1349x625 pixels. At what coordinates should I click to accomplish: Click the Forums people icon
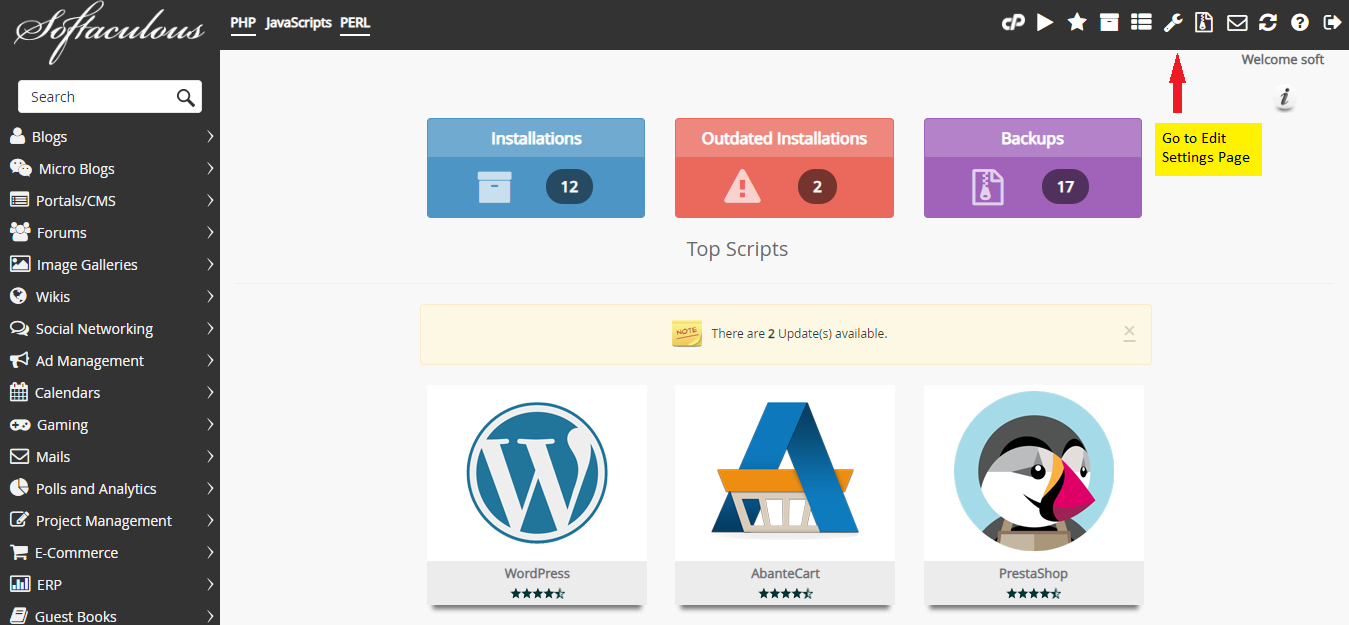click(20, 232)
